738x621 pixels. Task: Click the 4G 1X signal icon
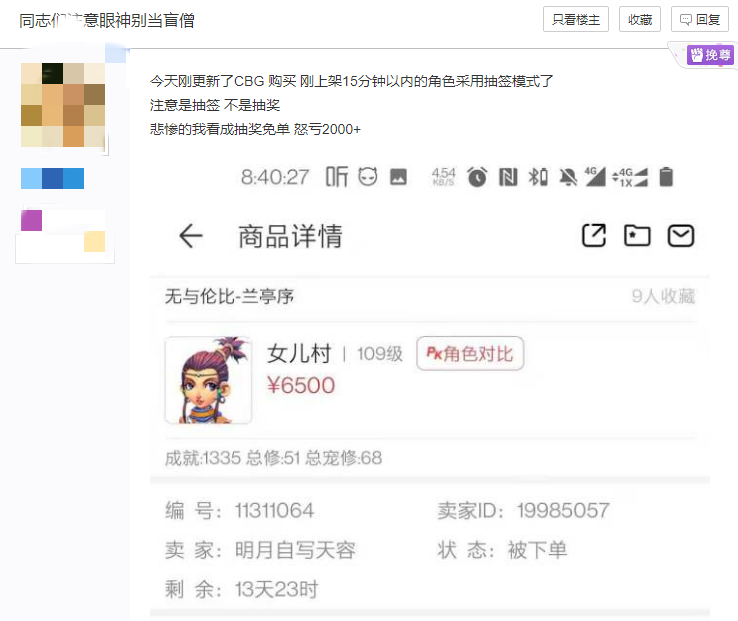pyautogui.click(x=629, y=177)
